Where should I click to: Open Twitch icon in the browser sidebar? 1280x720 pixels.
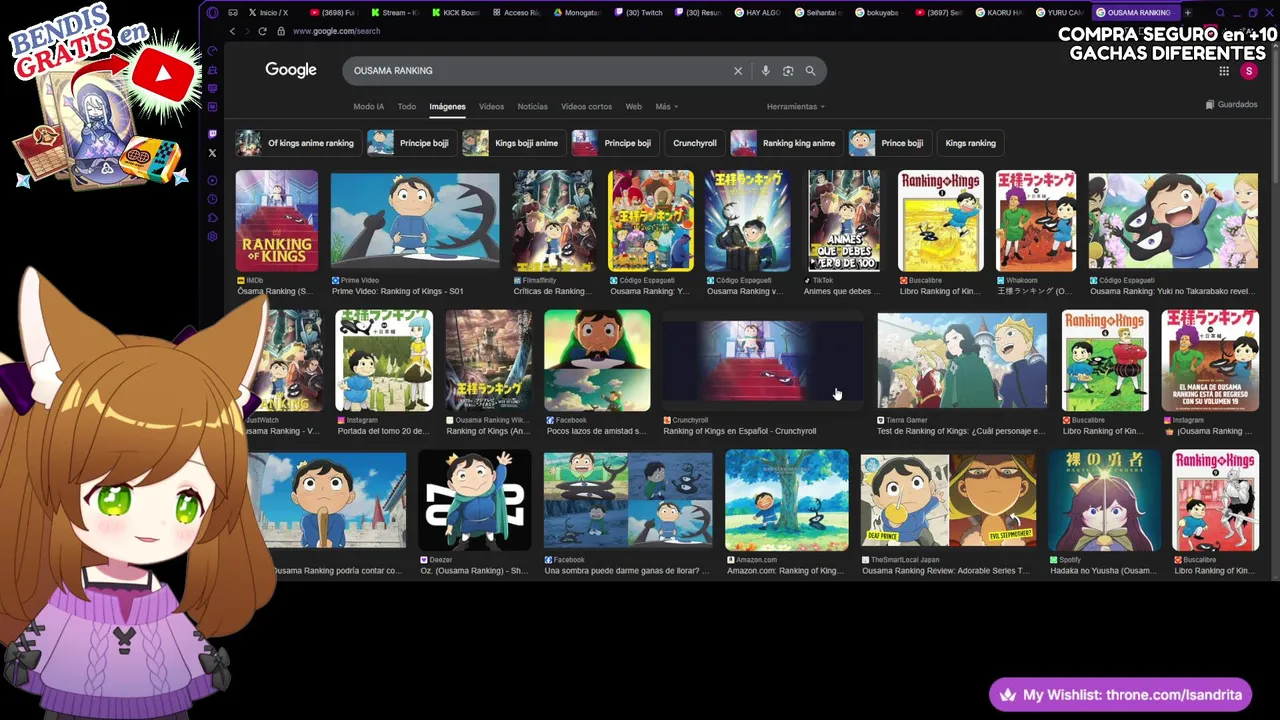click(212, 134)
